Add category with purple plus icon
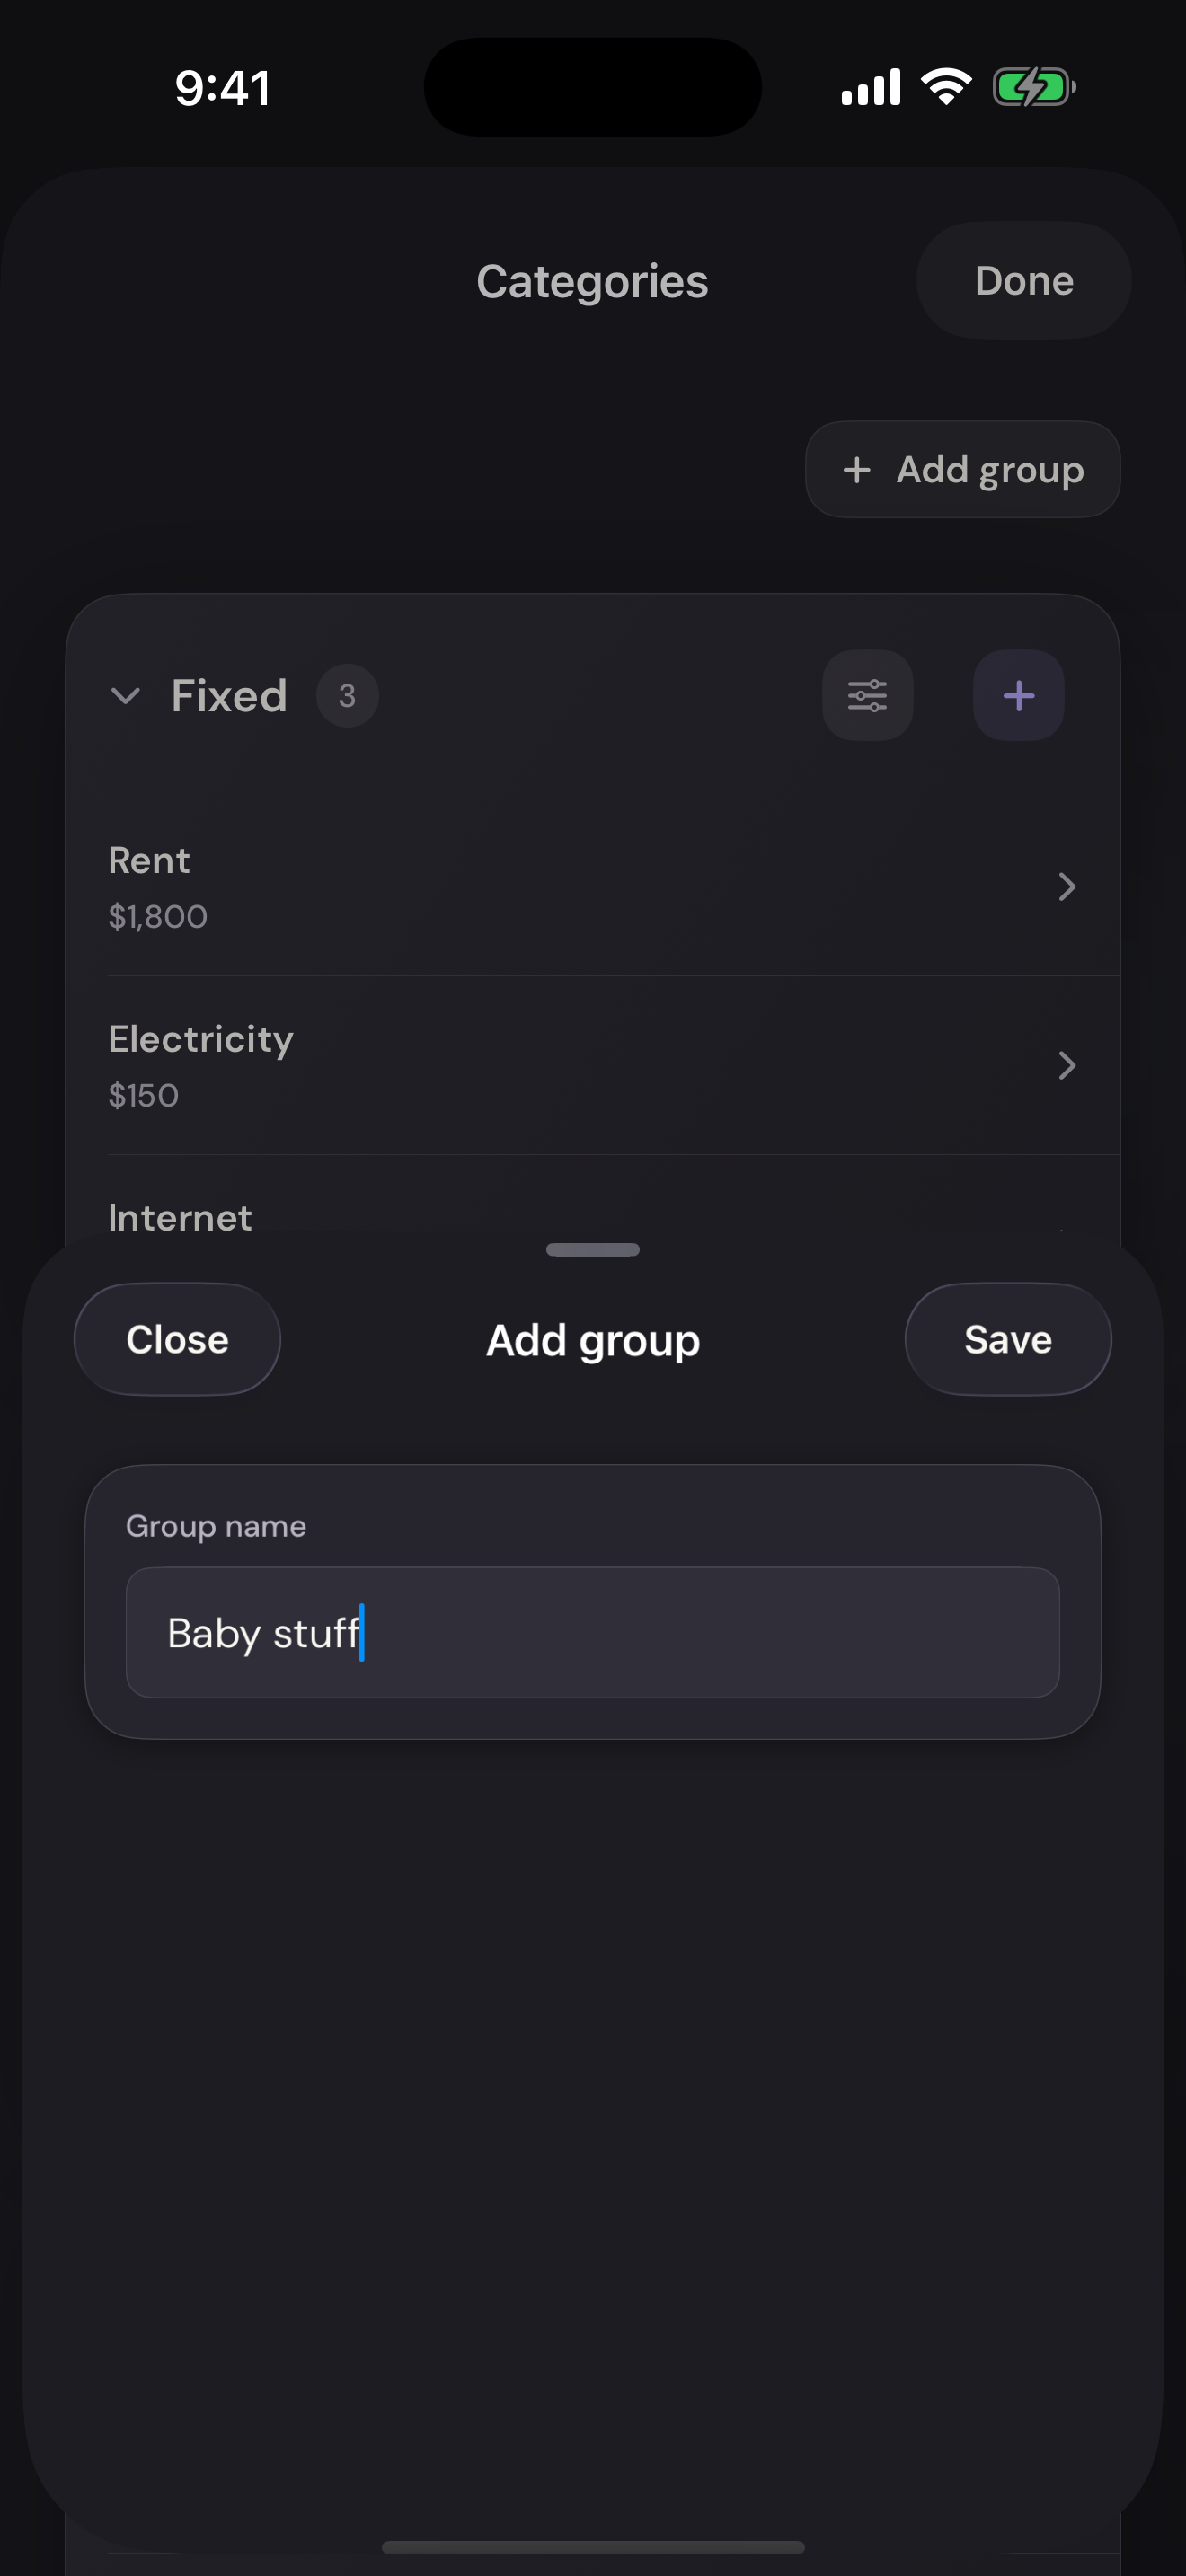Viewport: 1186px width, 2576px height. pos(1018,695)
